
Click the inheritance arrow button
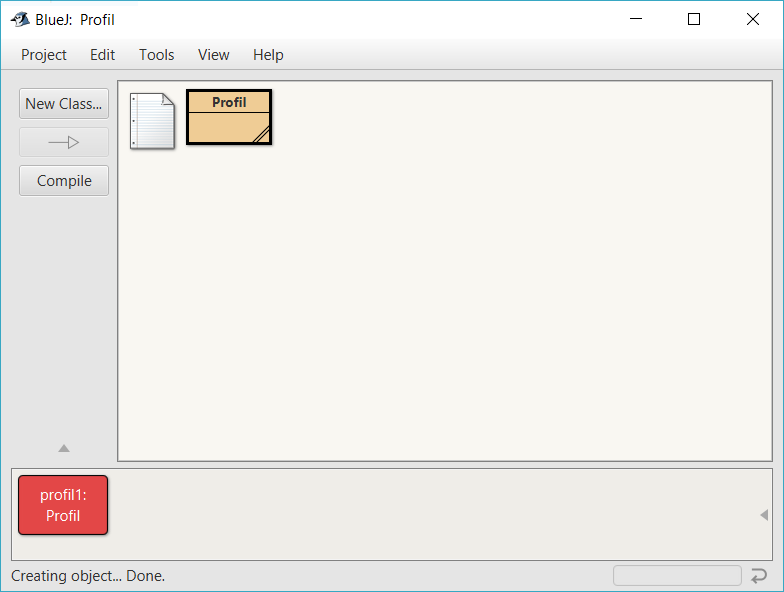(x=64, y=142)
